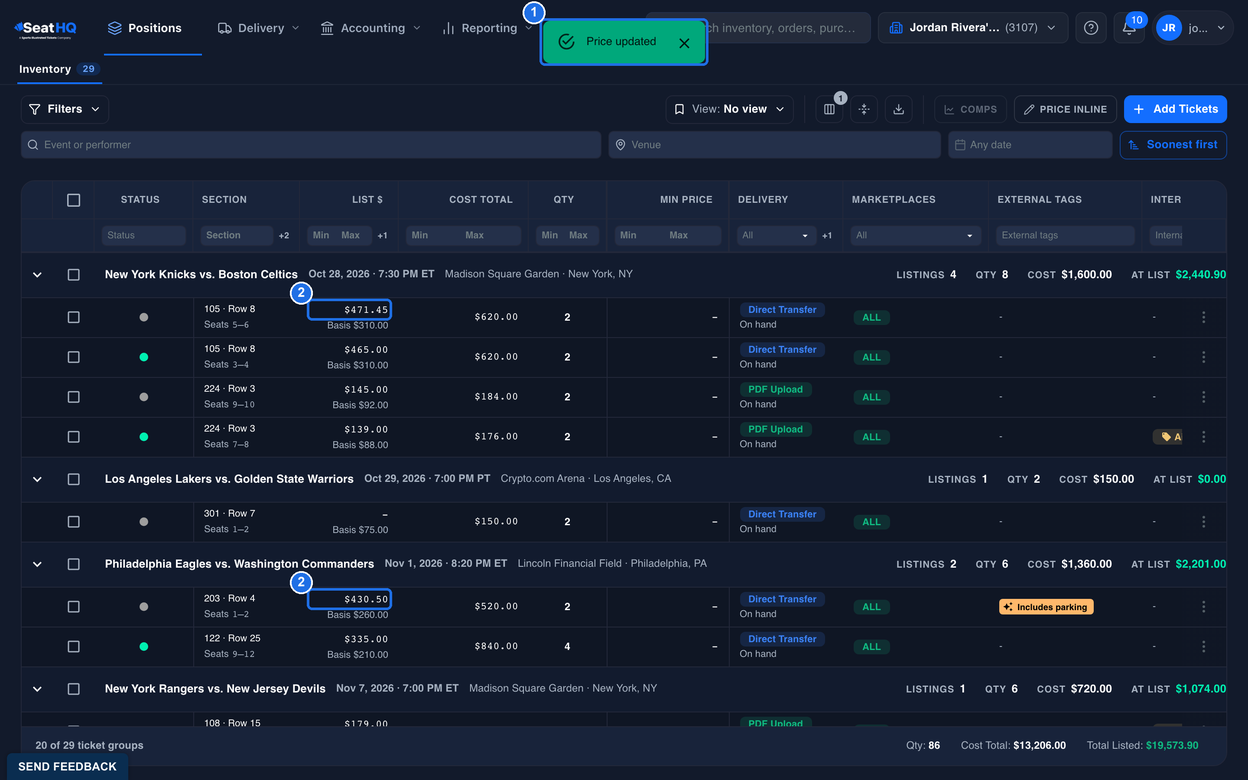
Task: Click green status dot for 122 Row 25
Action: (x=144, y=647)
